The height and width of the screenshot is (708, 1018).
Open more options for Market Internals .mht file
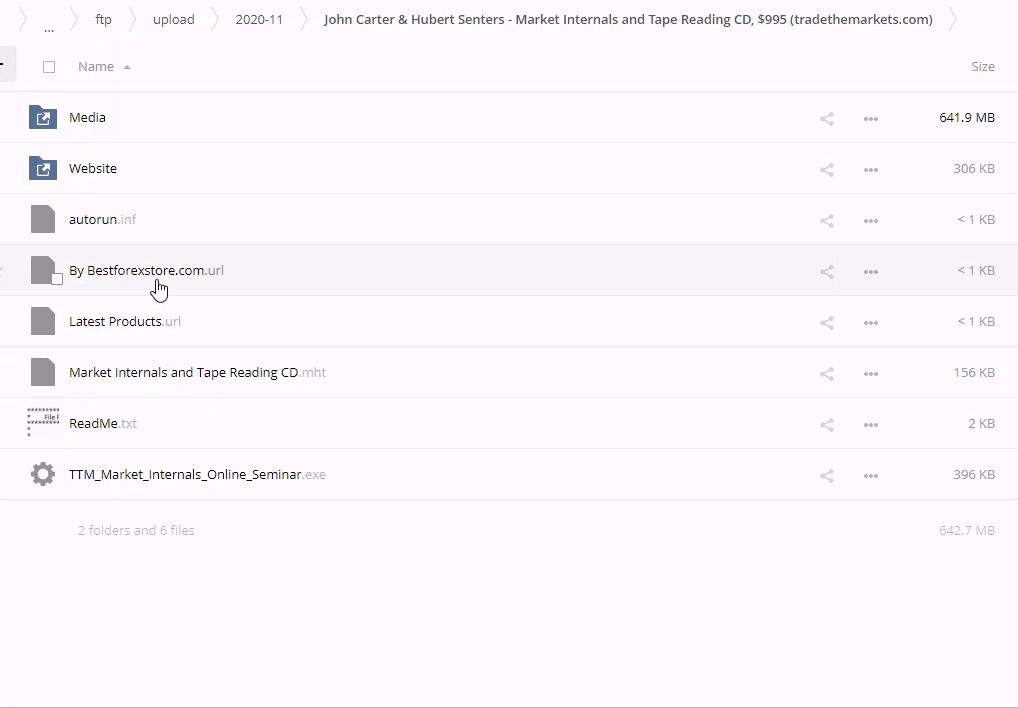pos(870,373)
